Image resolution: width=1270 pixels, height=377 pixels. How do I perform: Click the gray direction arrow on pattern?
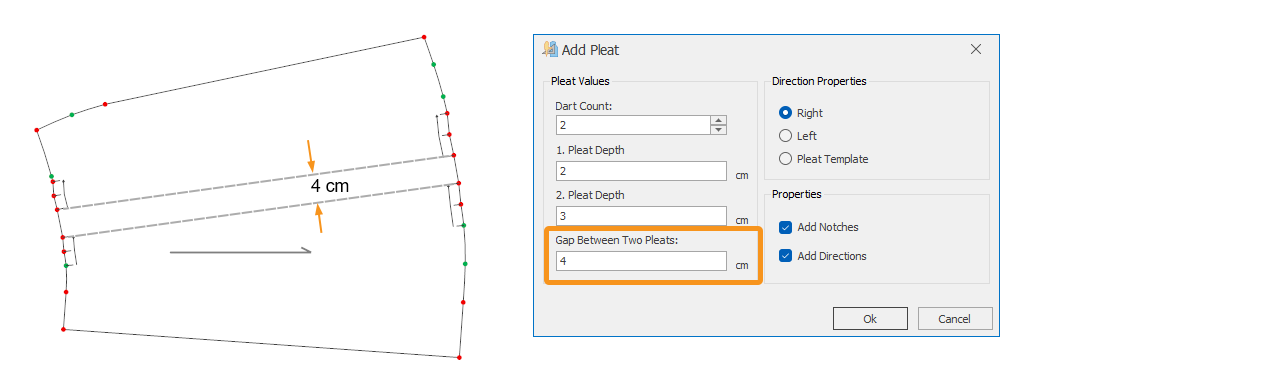240,252
